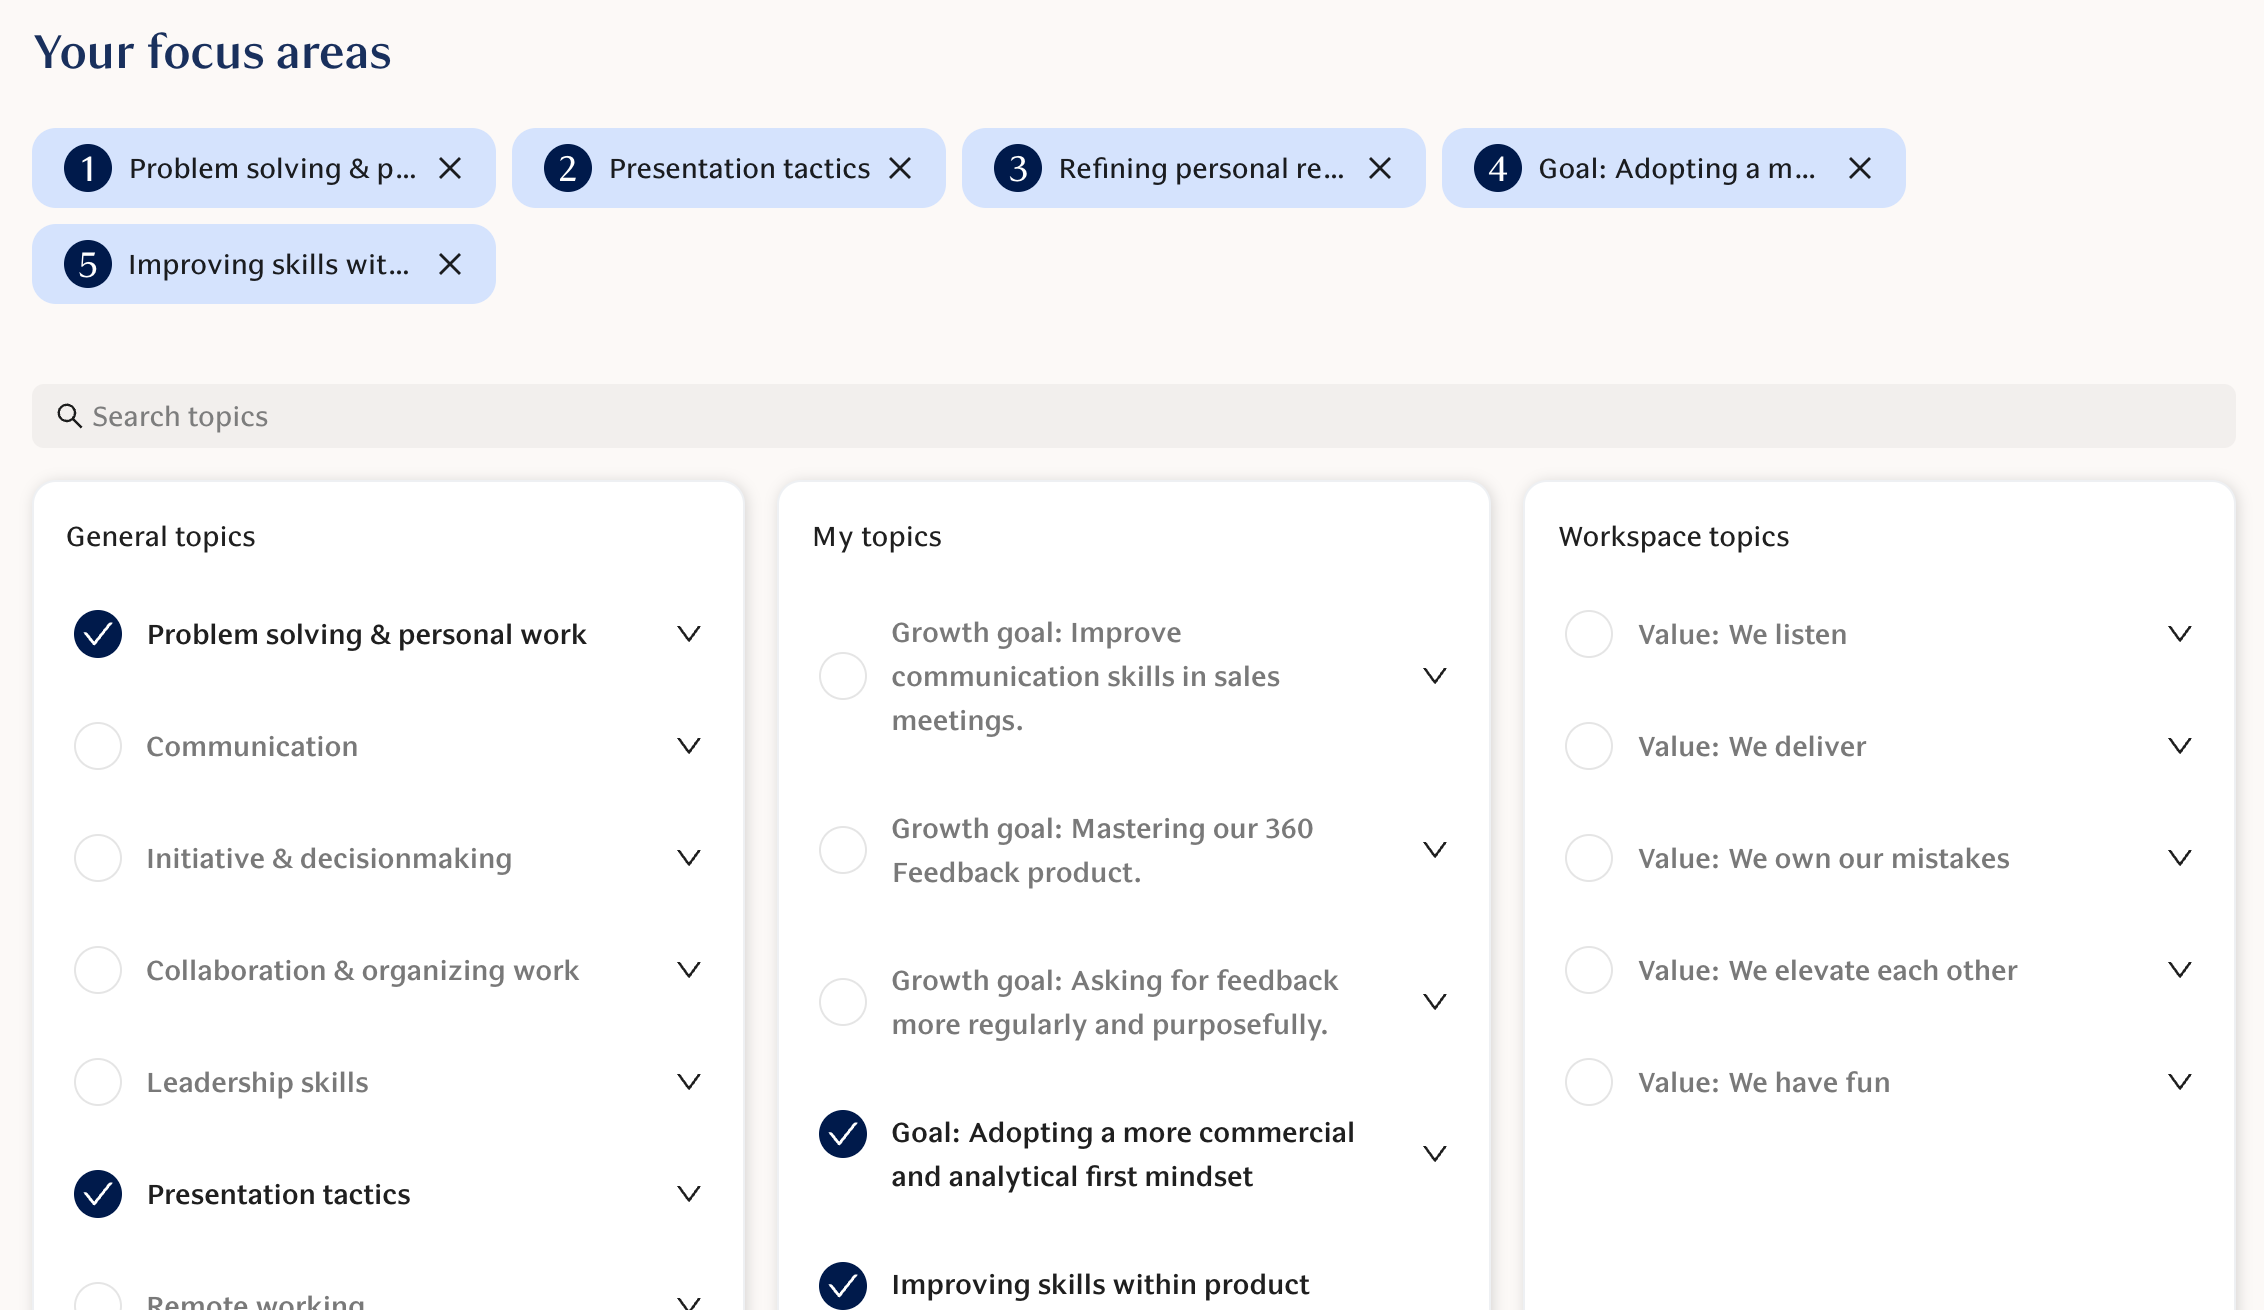The height and width of the screenshot is (1310, 2264).
Task: Select the Communication topic checkbox
Action: coord(98,746)
